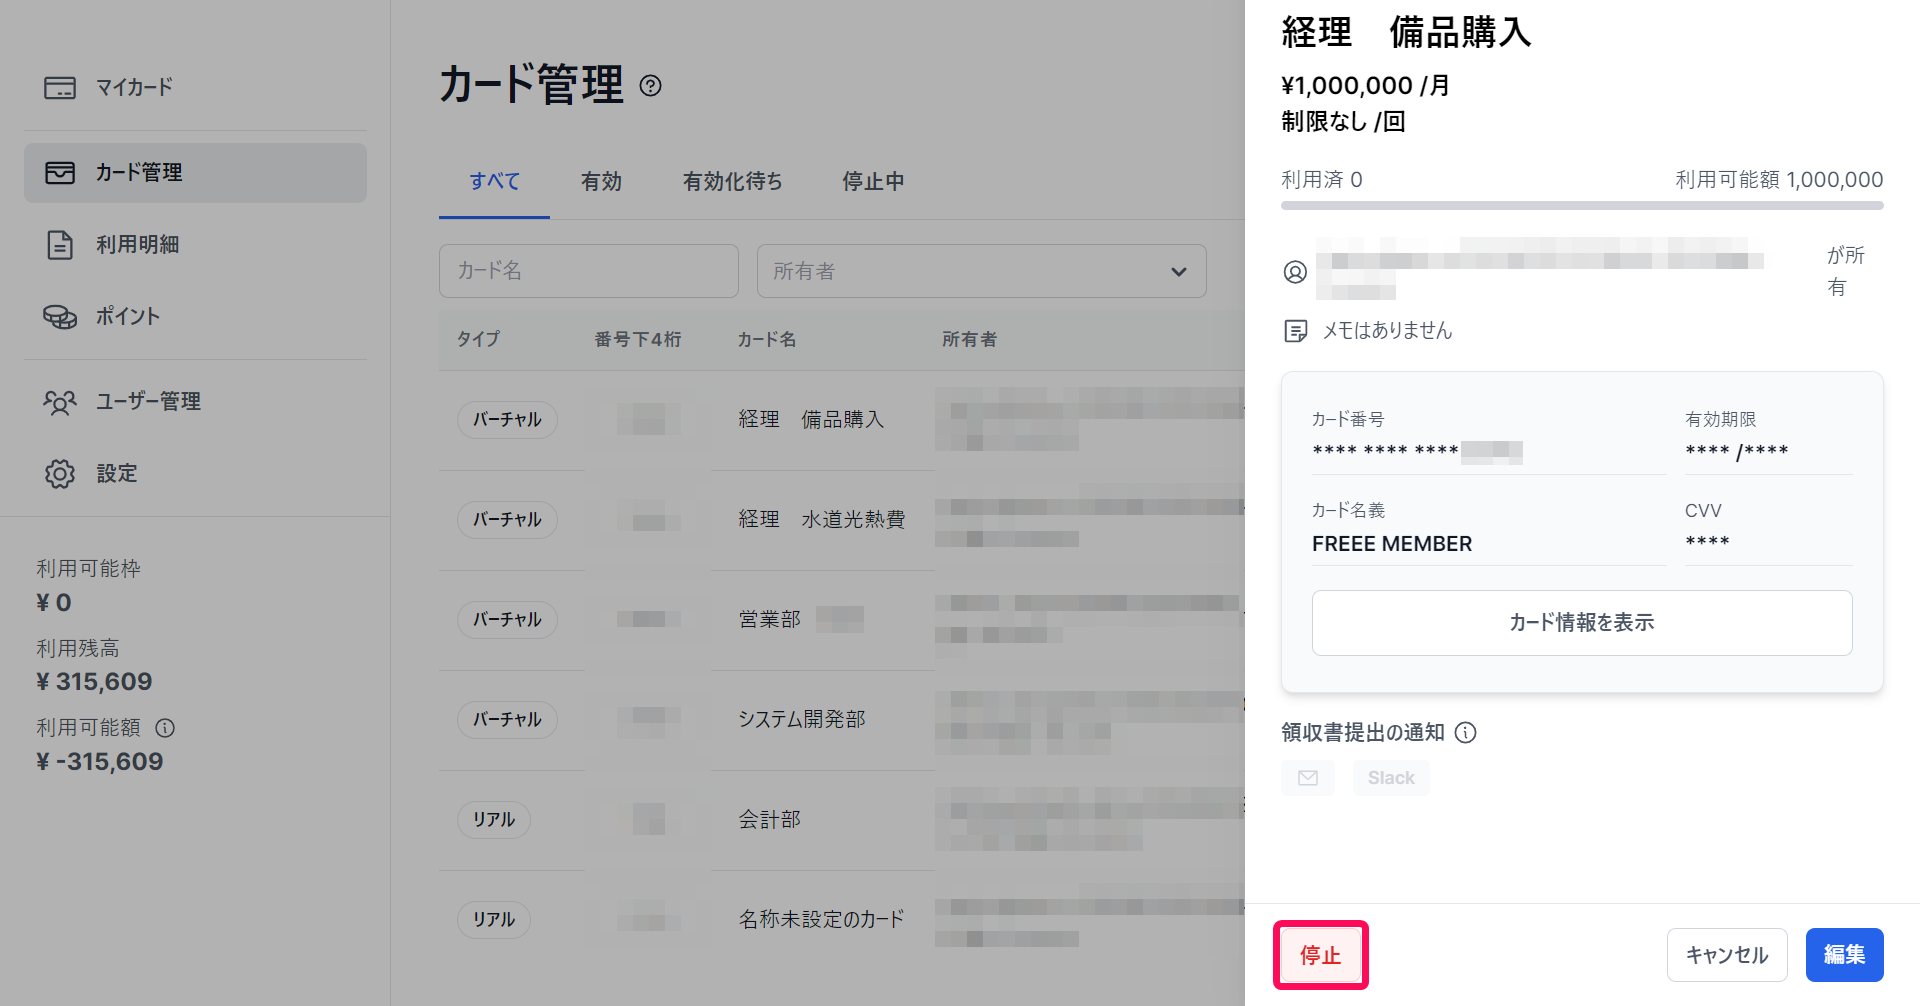Click the タイプ column header
Screen dimensions: 1920x1006
(x=479, y=340)
